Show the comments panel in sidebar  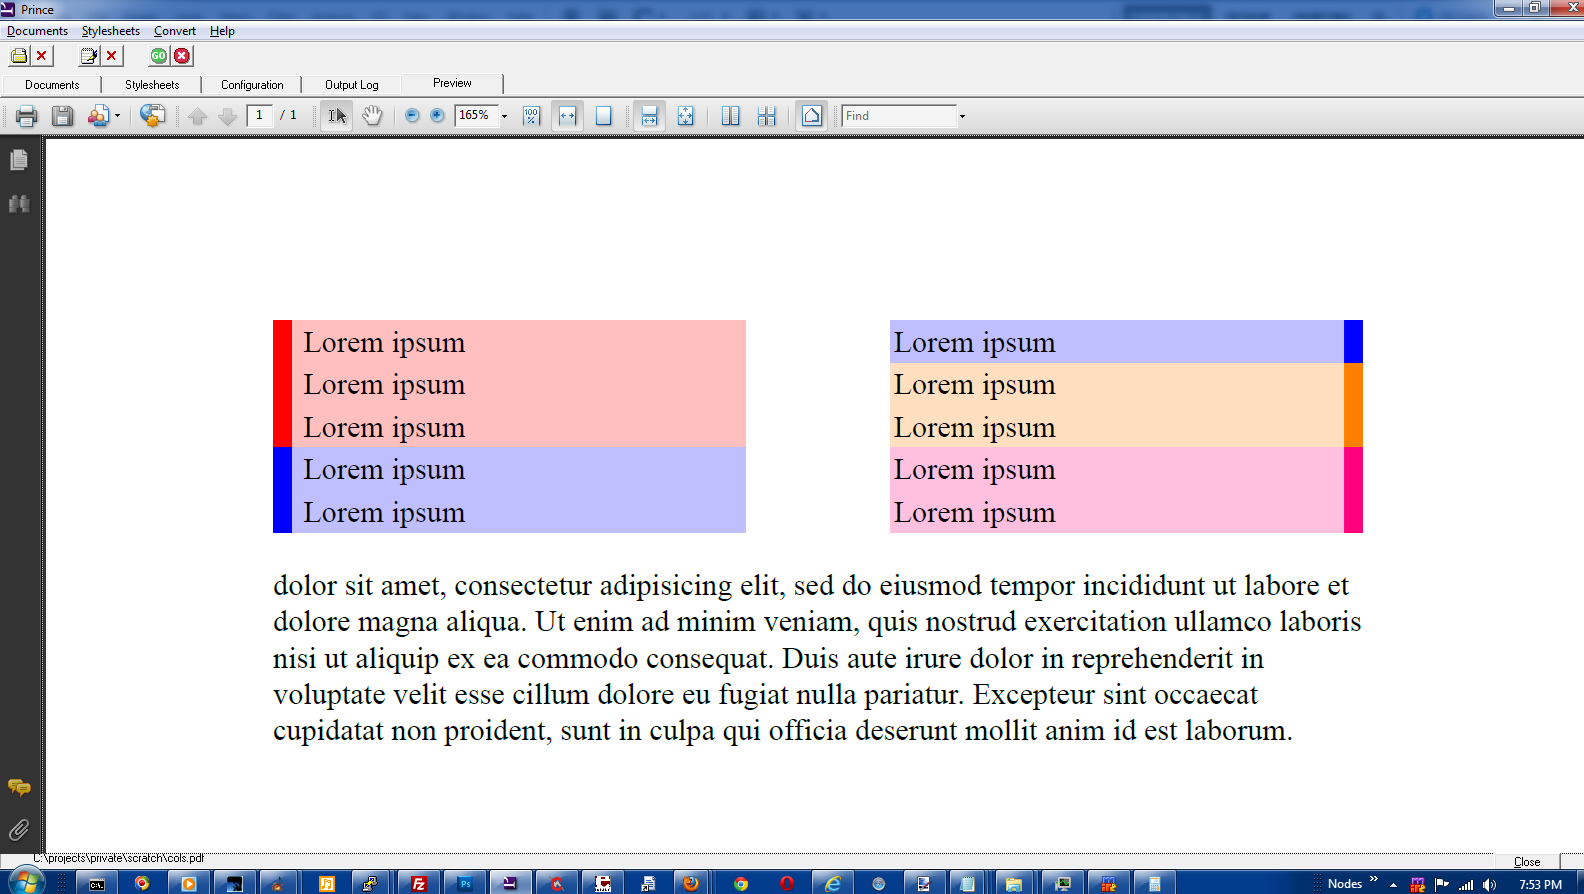(19, 788)
